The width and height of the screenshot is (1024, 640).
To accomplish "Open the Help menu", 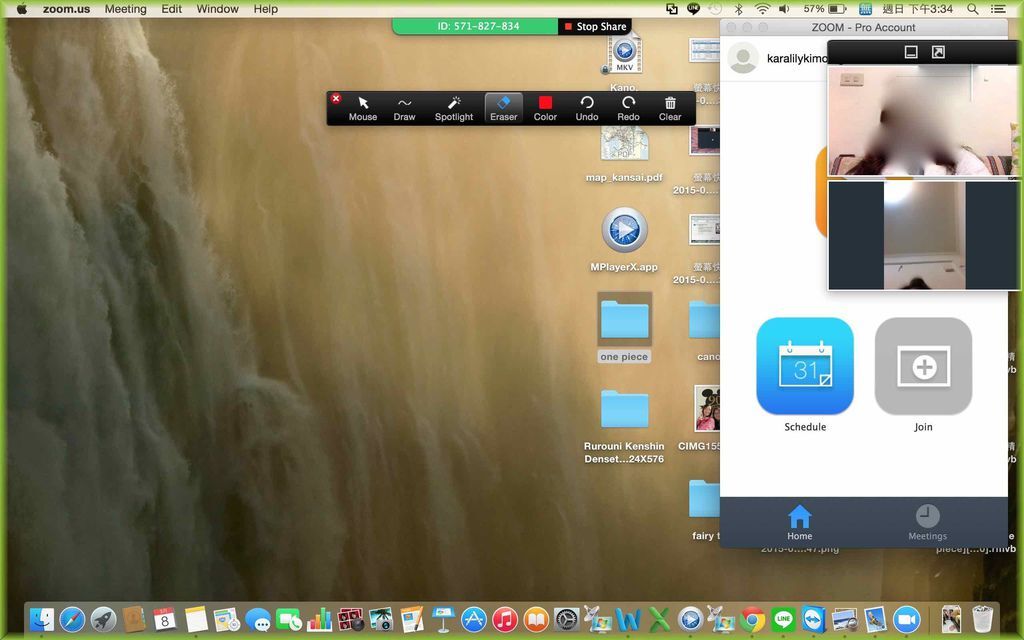I will click(265, 9).
